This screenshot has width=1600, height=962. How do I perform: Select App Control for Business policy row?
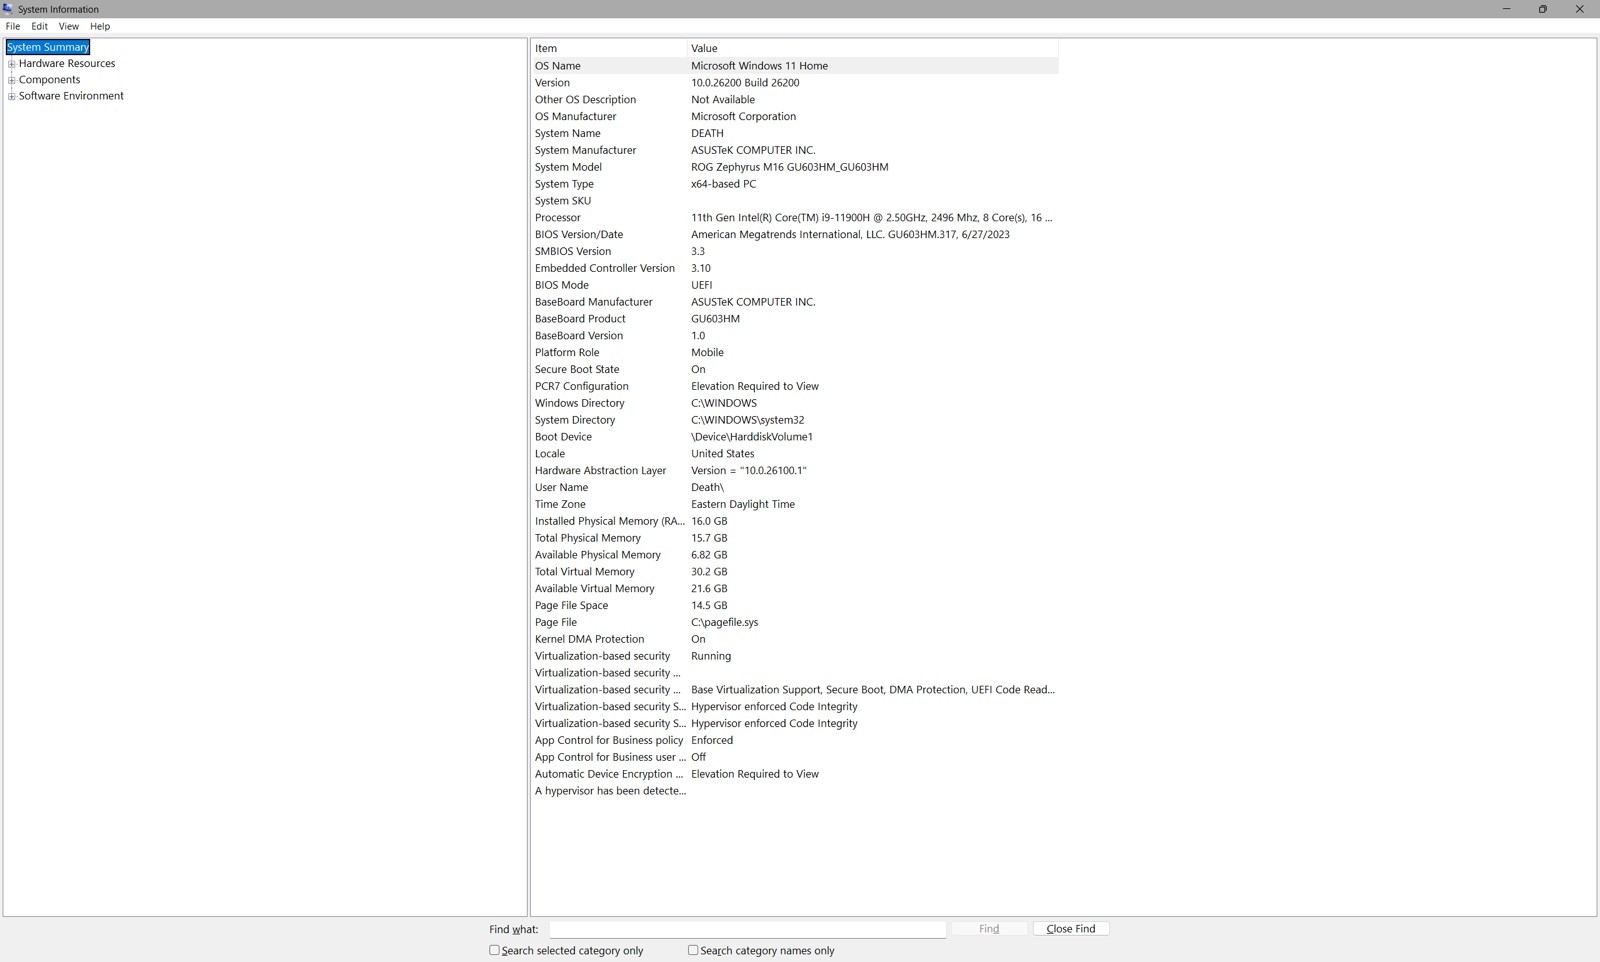tap(794, 741)
